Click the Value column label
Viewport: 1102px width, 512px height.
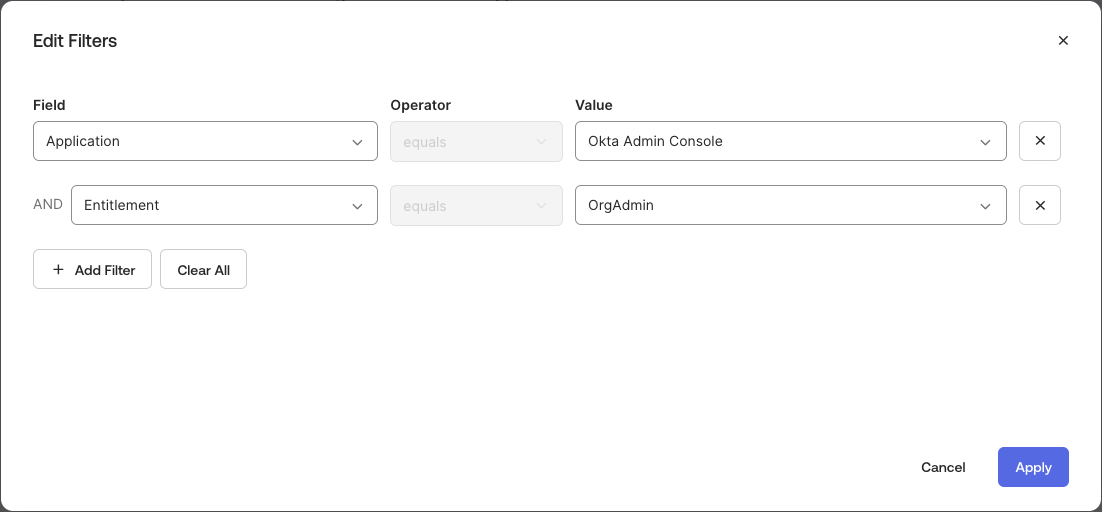click(x=594, y=105)
